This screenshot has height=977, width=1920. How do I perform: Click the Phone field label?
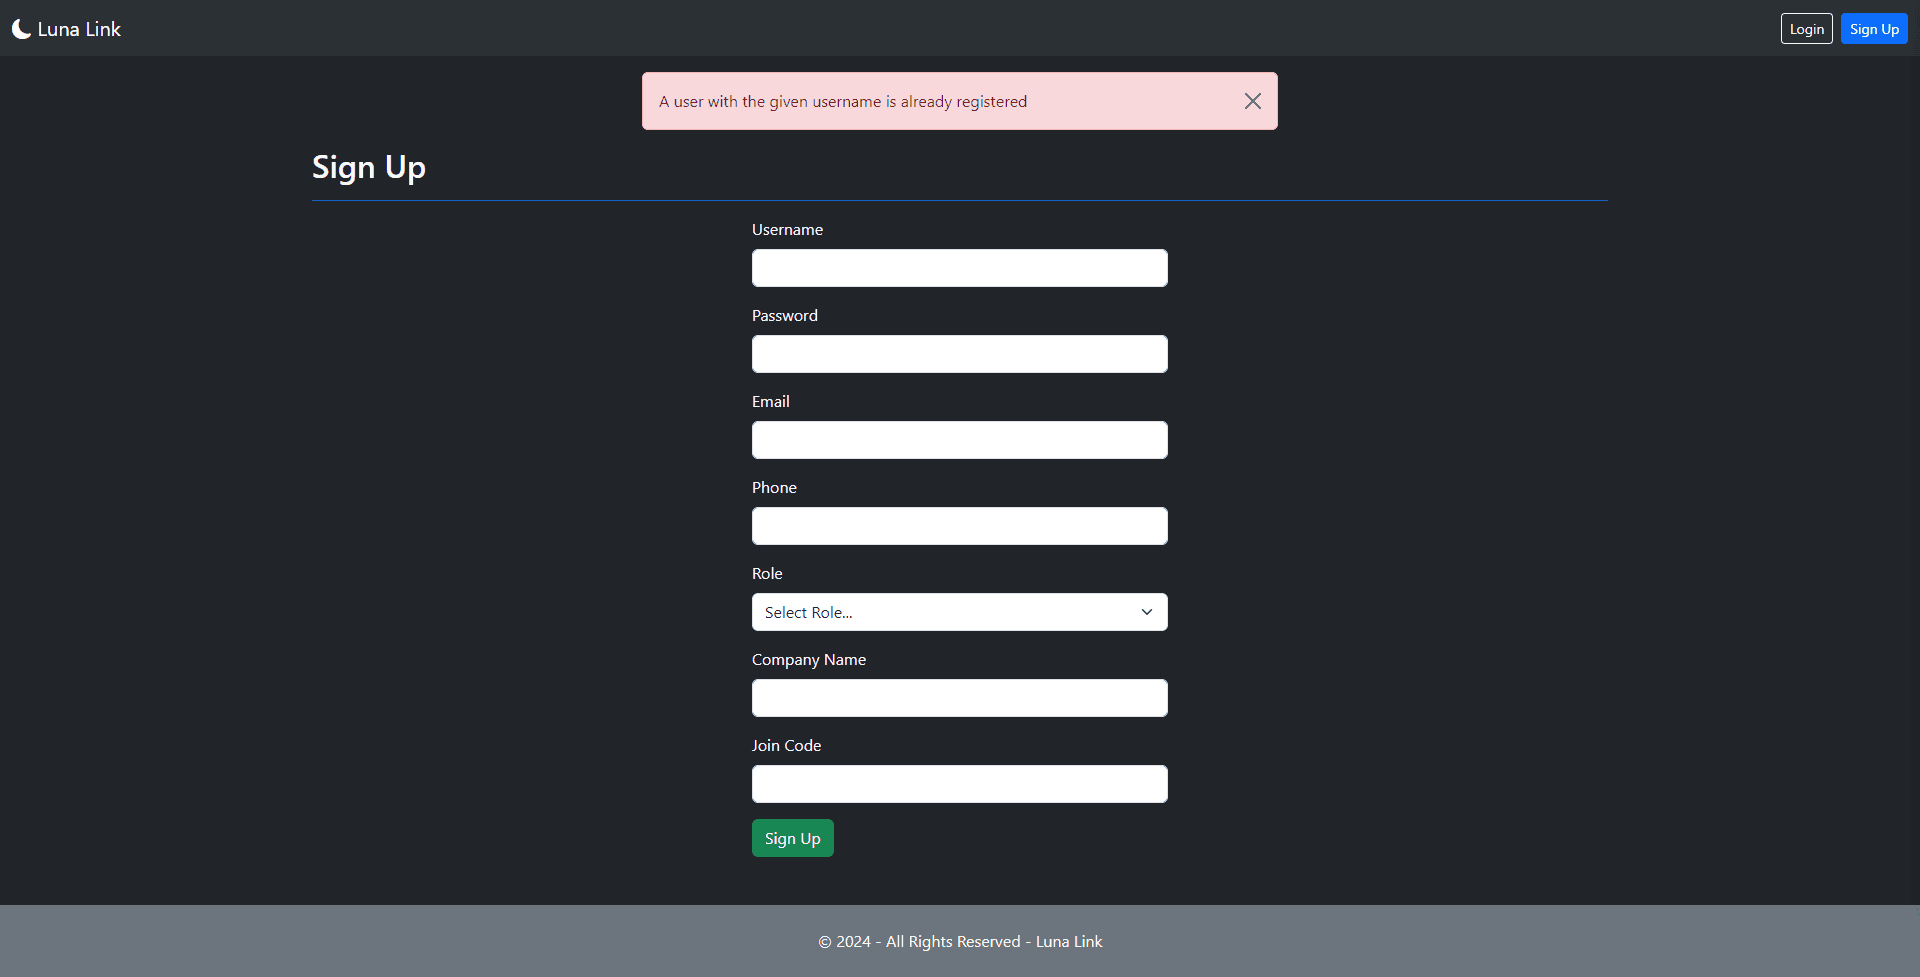(775, 488)
